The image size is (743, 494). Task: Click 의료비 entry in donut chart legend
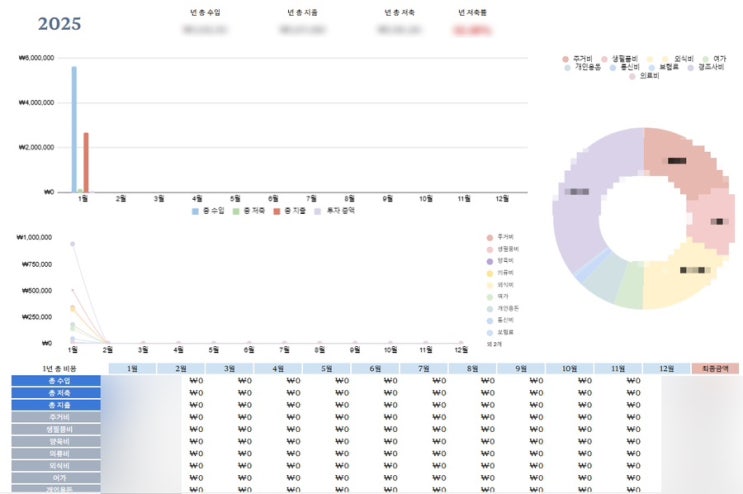point(644,76)
